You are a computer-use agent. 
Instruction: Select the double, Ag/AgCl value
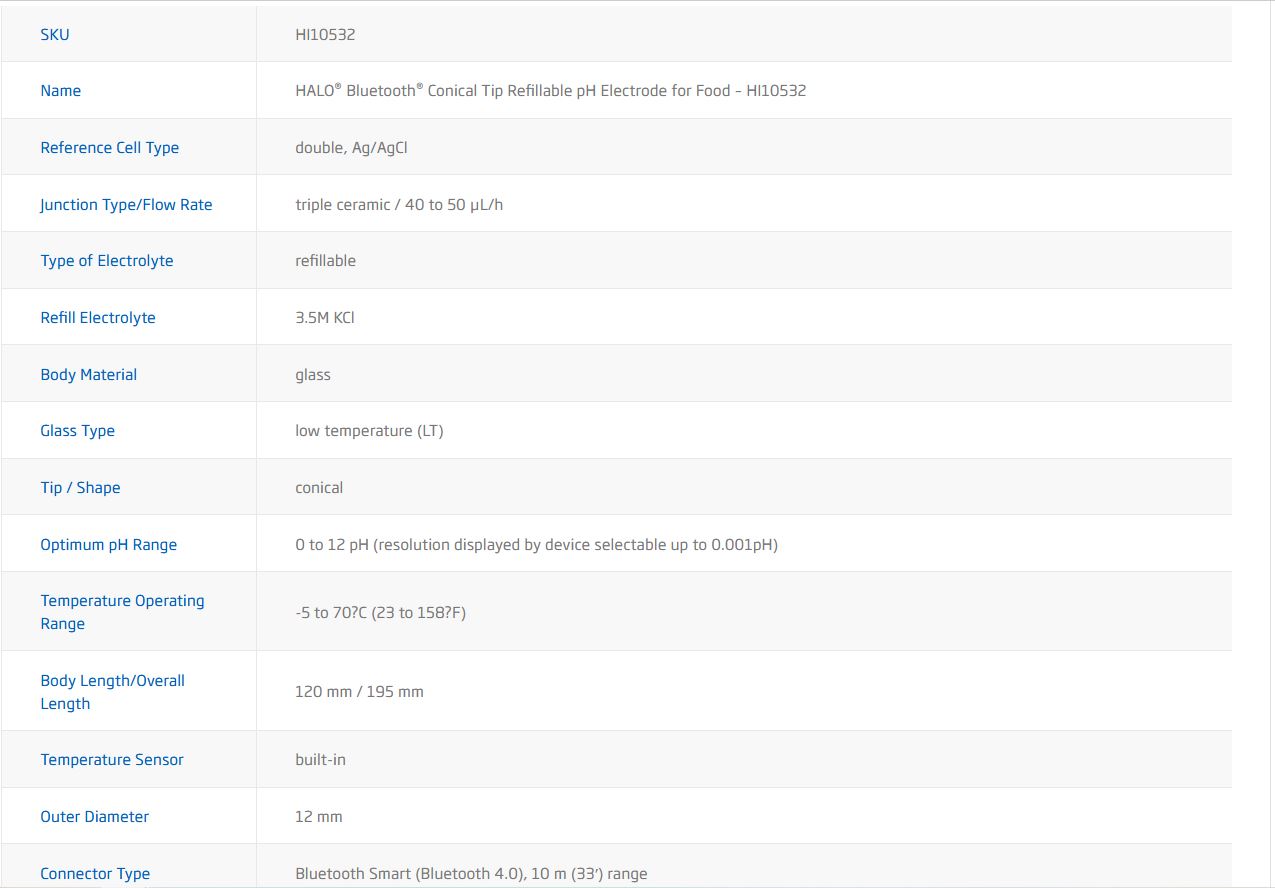[x=351, y=148]
